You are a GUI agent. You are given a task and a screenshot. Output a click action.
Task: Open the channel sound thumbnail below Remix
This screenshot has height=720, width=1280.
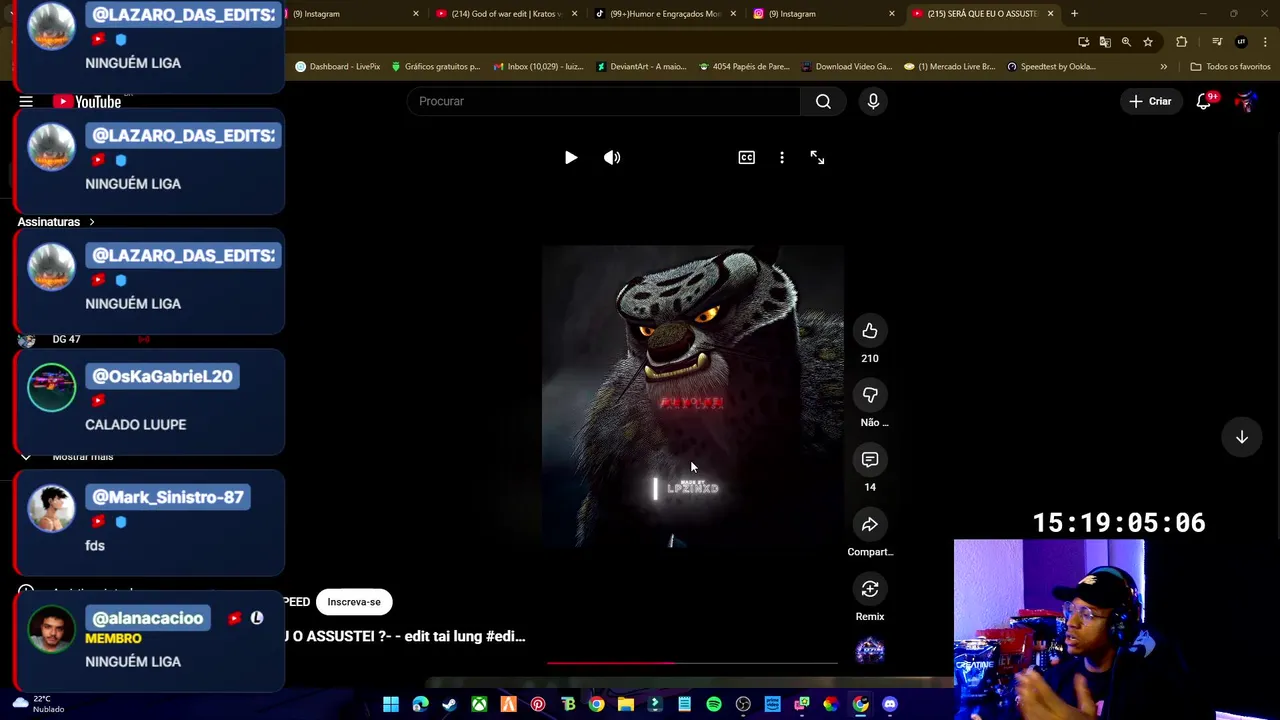coord(870,651)
